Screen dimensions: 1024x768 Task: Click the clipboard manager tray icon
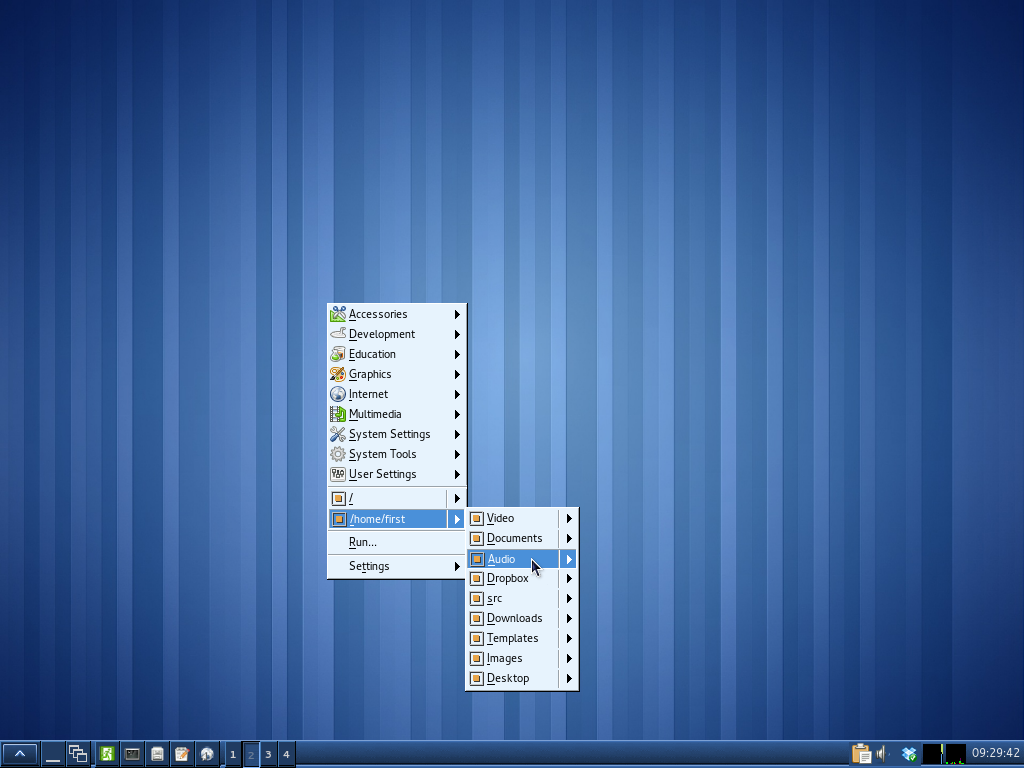point(861,754)
